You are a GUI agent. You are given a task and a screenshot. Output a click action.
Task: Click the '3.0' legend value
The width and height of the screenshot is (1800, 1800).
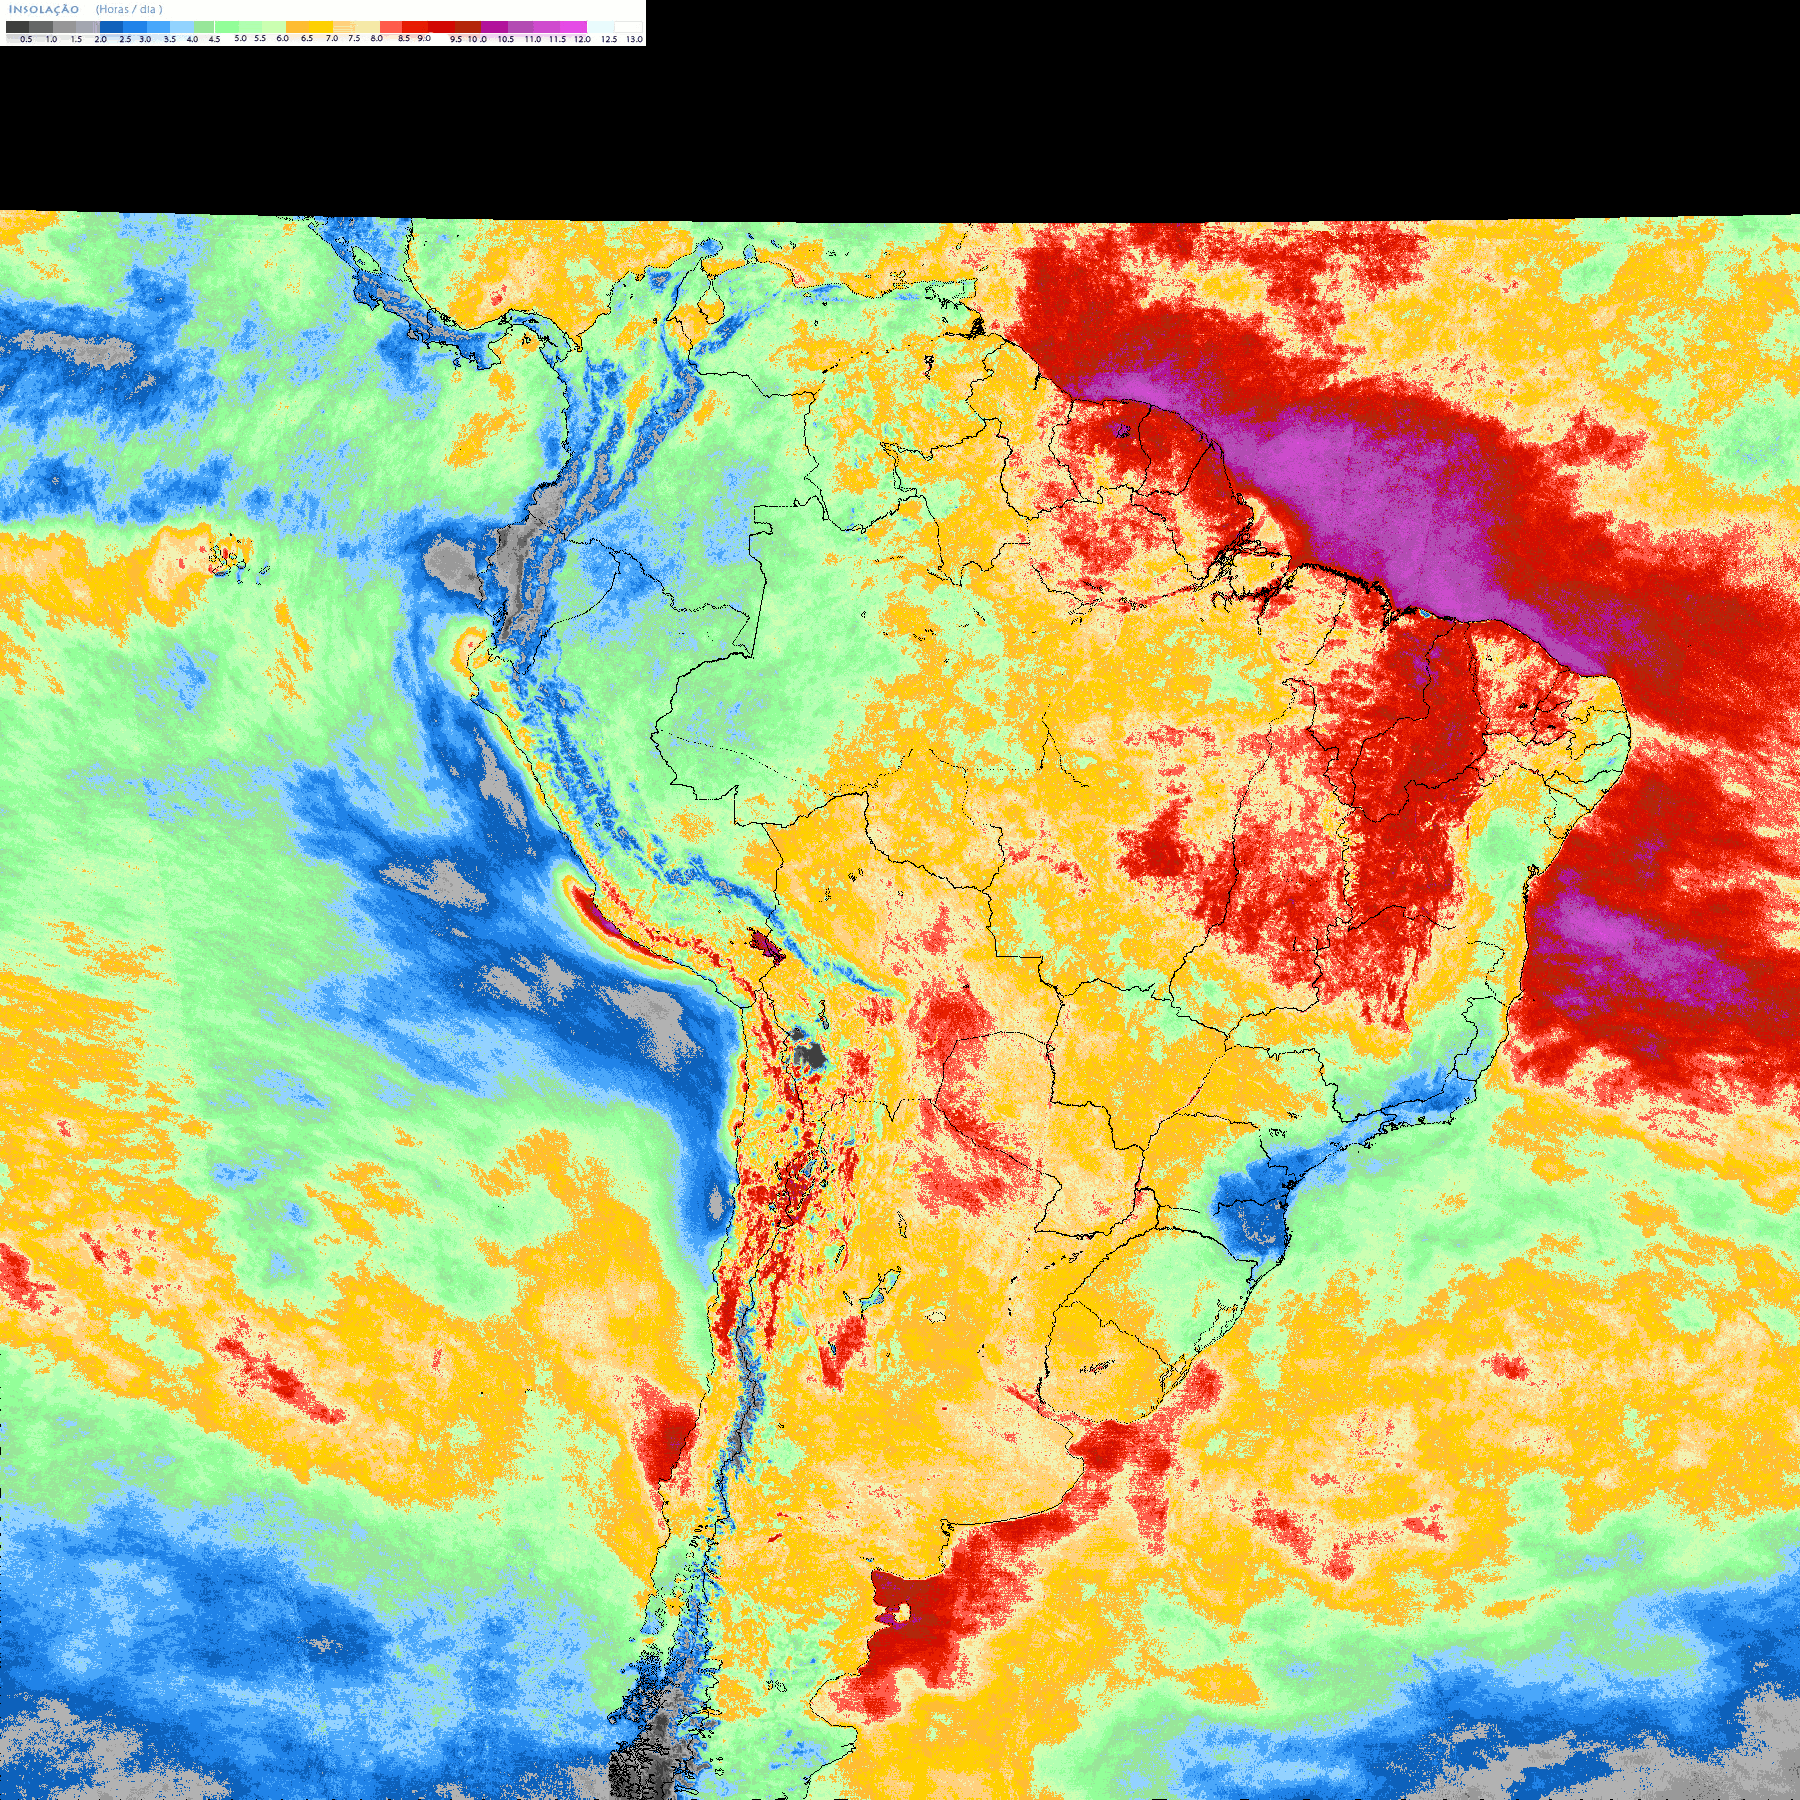[145, 39]
